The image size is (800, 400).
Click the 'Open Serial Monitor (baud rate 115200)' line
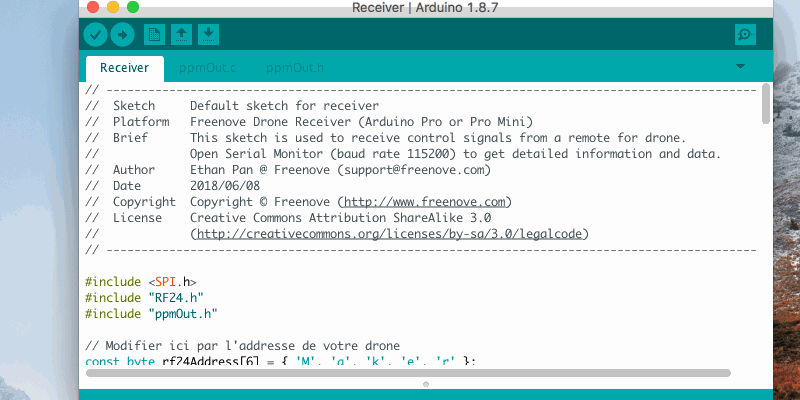(x=456, y=154)
